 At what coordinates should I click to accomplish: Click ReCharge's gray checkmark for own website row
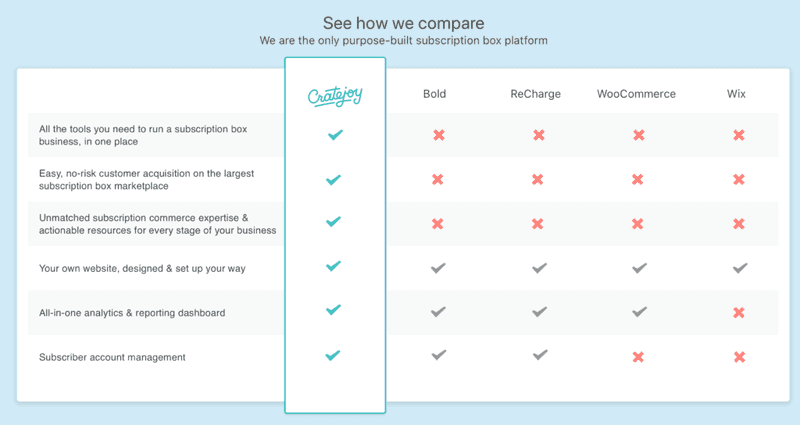(539, 268)
